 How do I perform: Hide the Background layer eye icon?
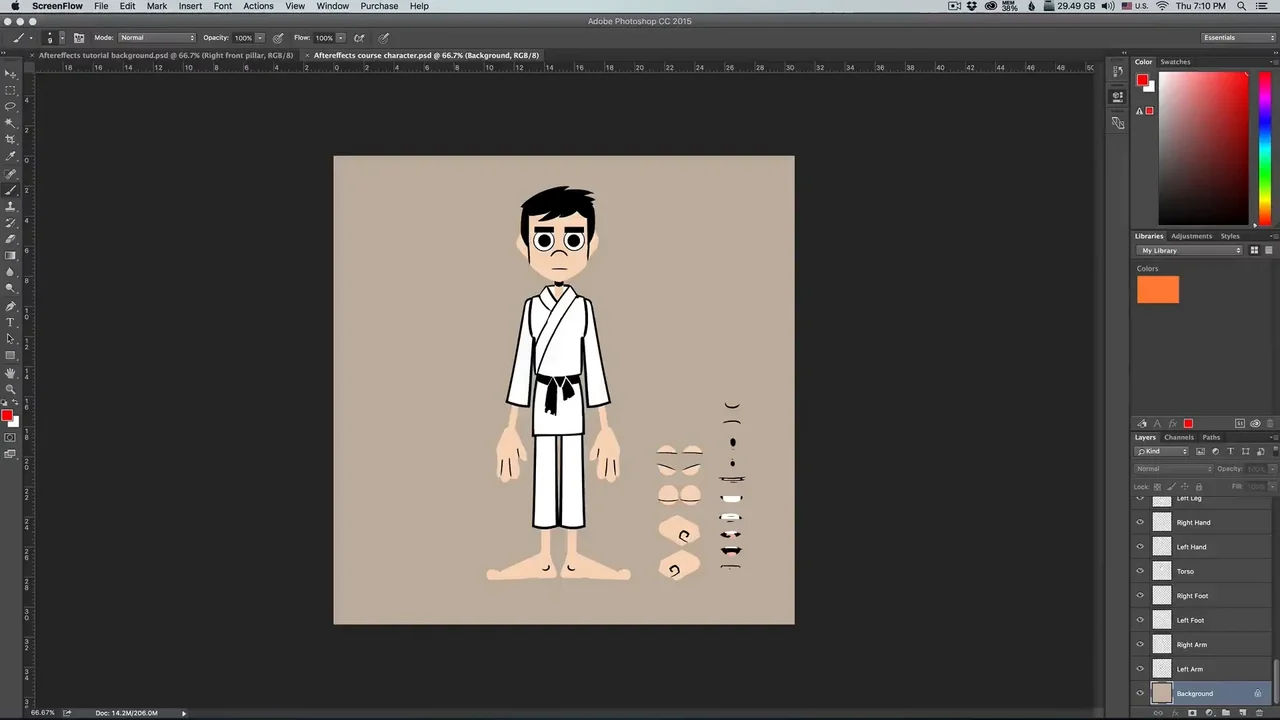1140,693
